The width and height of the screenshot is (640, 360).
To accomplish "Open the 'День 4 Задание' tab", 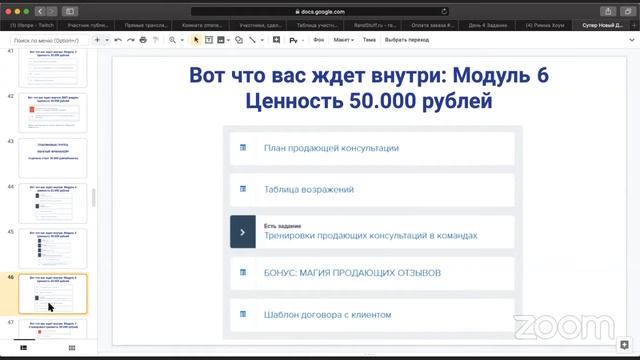I will pyautogui.click(x=488, y=25).
